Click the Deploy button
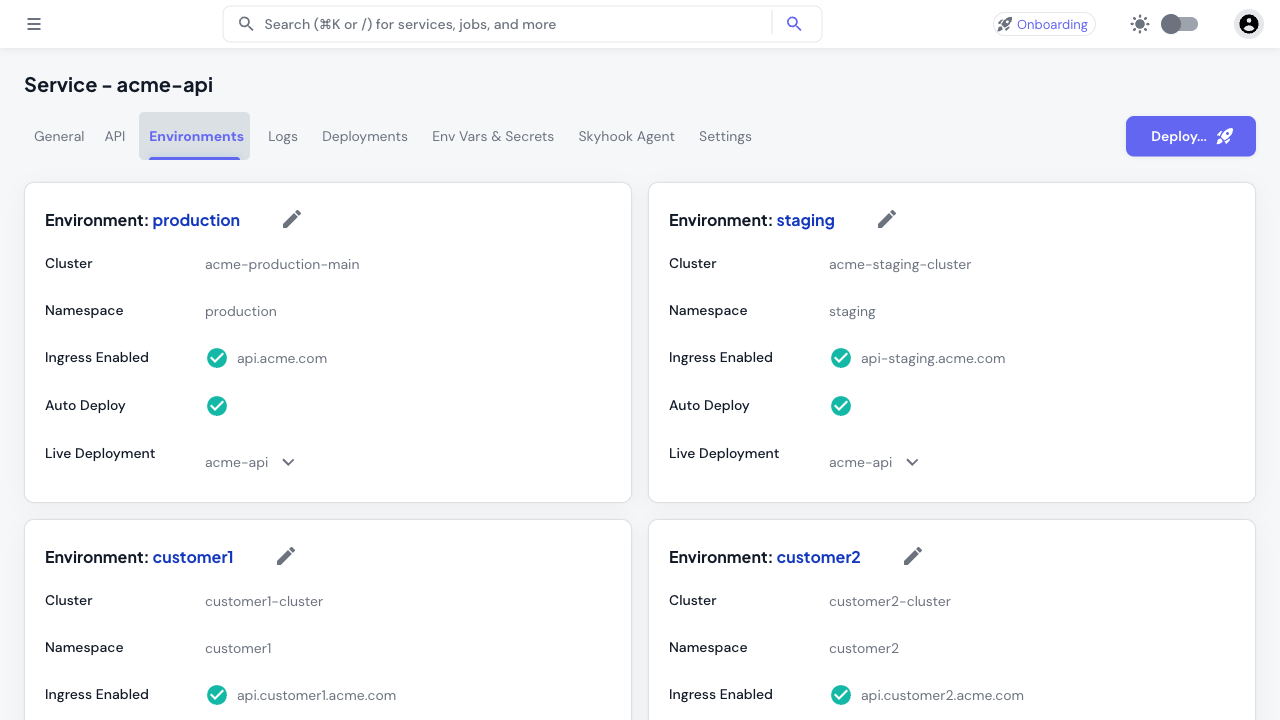 (1190, 136)
